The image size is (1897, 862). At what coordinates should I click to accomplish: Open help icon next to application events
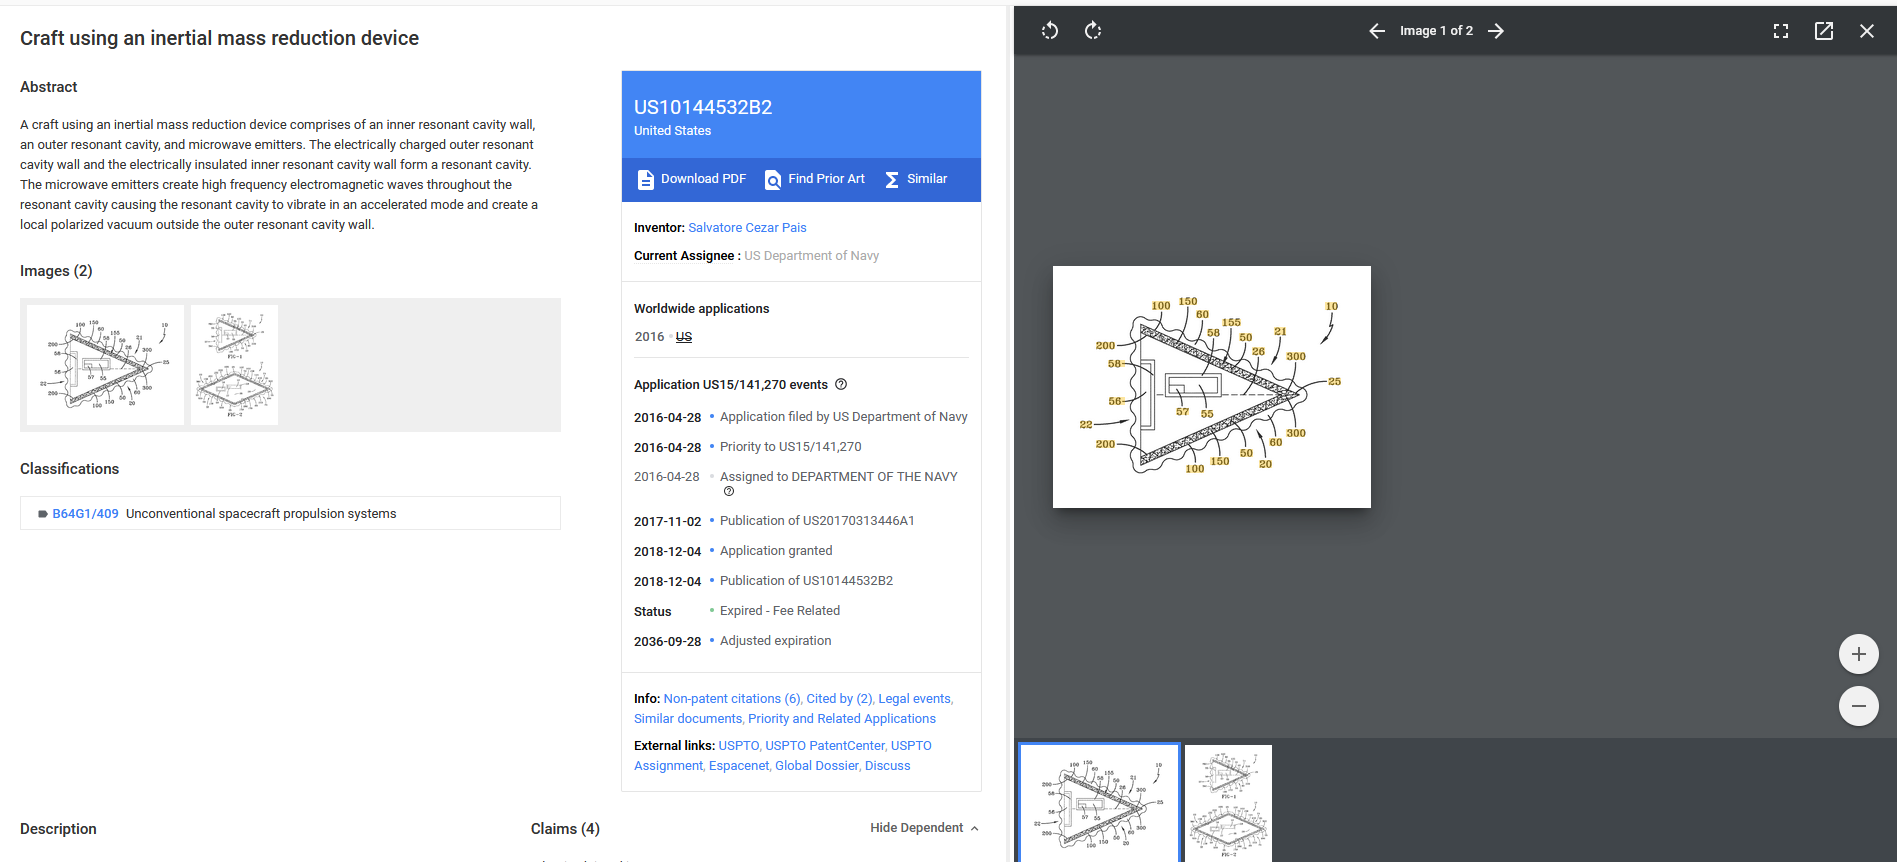pyautogui.click(x=841, y=384)
